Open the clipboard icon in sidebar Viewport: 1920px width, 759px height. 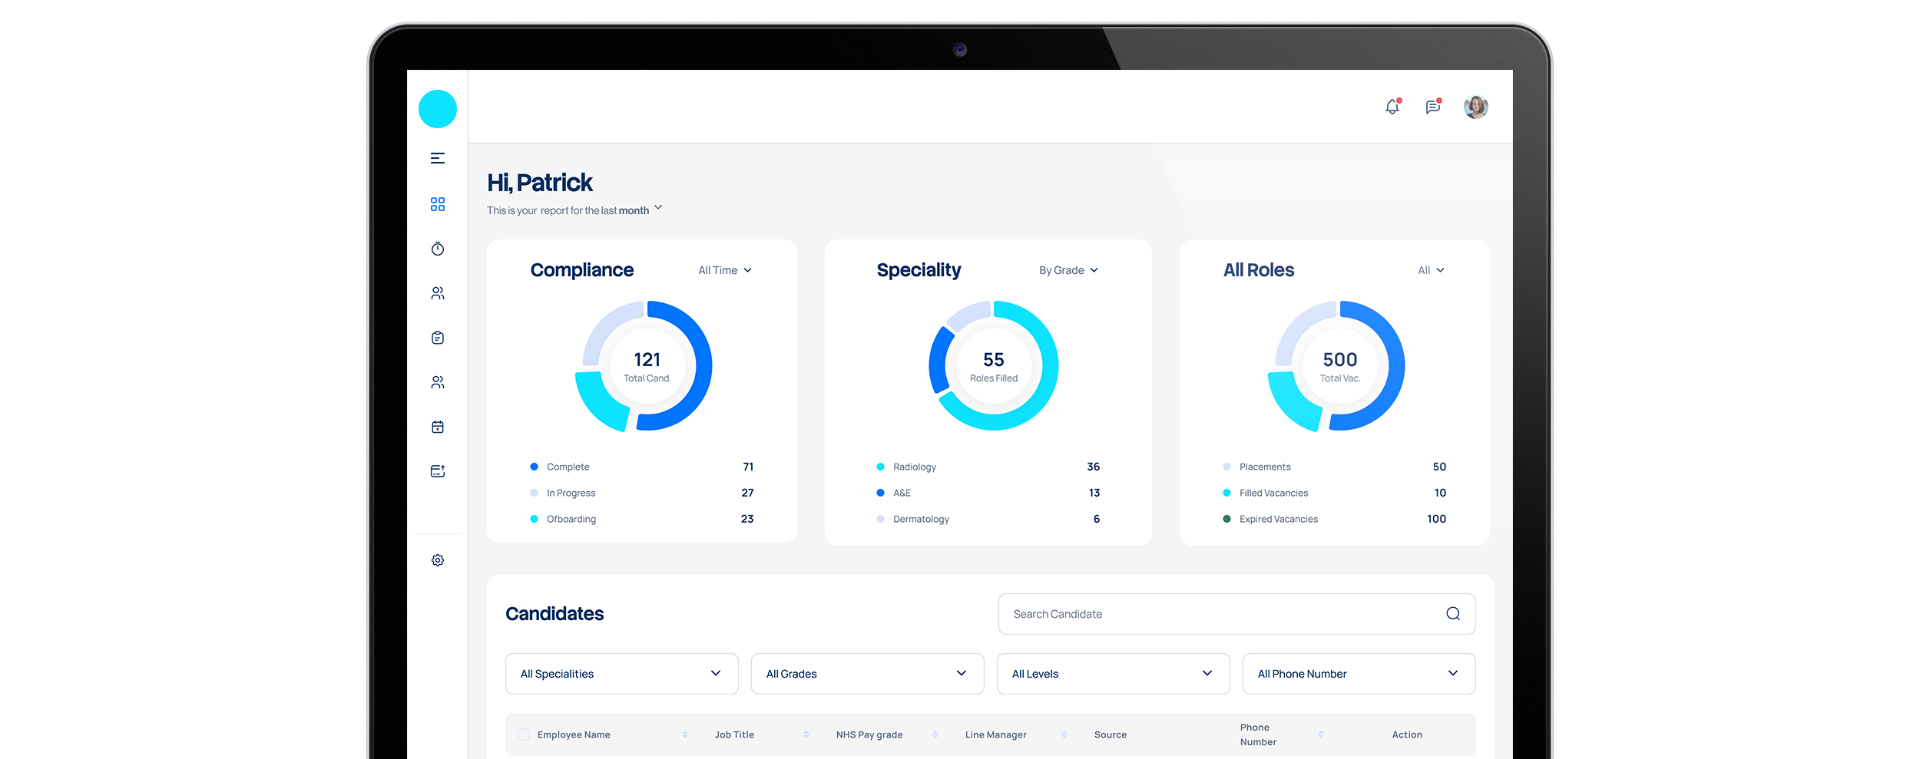coord(437,338)
